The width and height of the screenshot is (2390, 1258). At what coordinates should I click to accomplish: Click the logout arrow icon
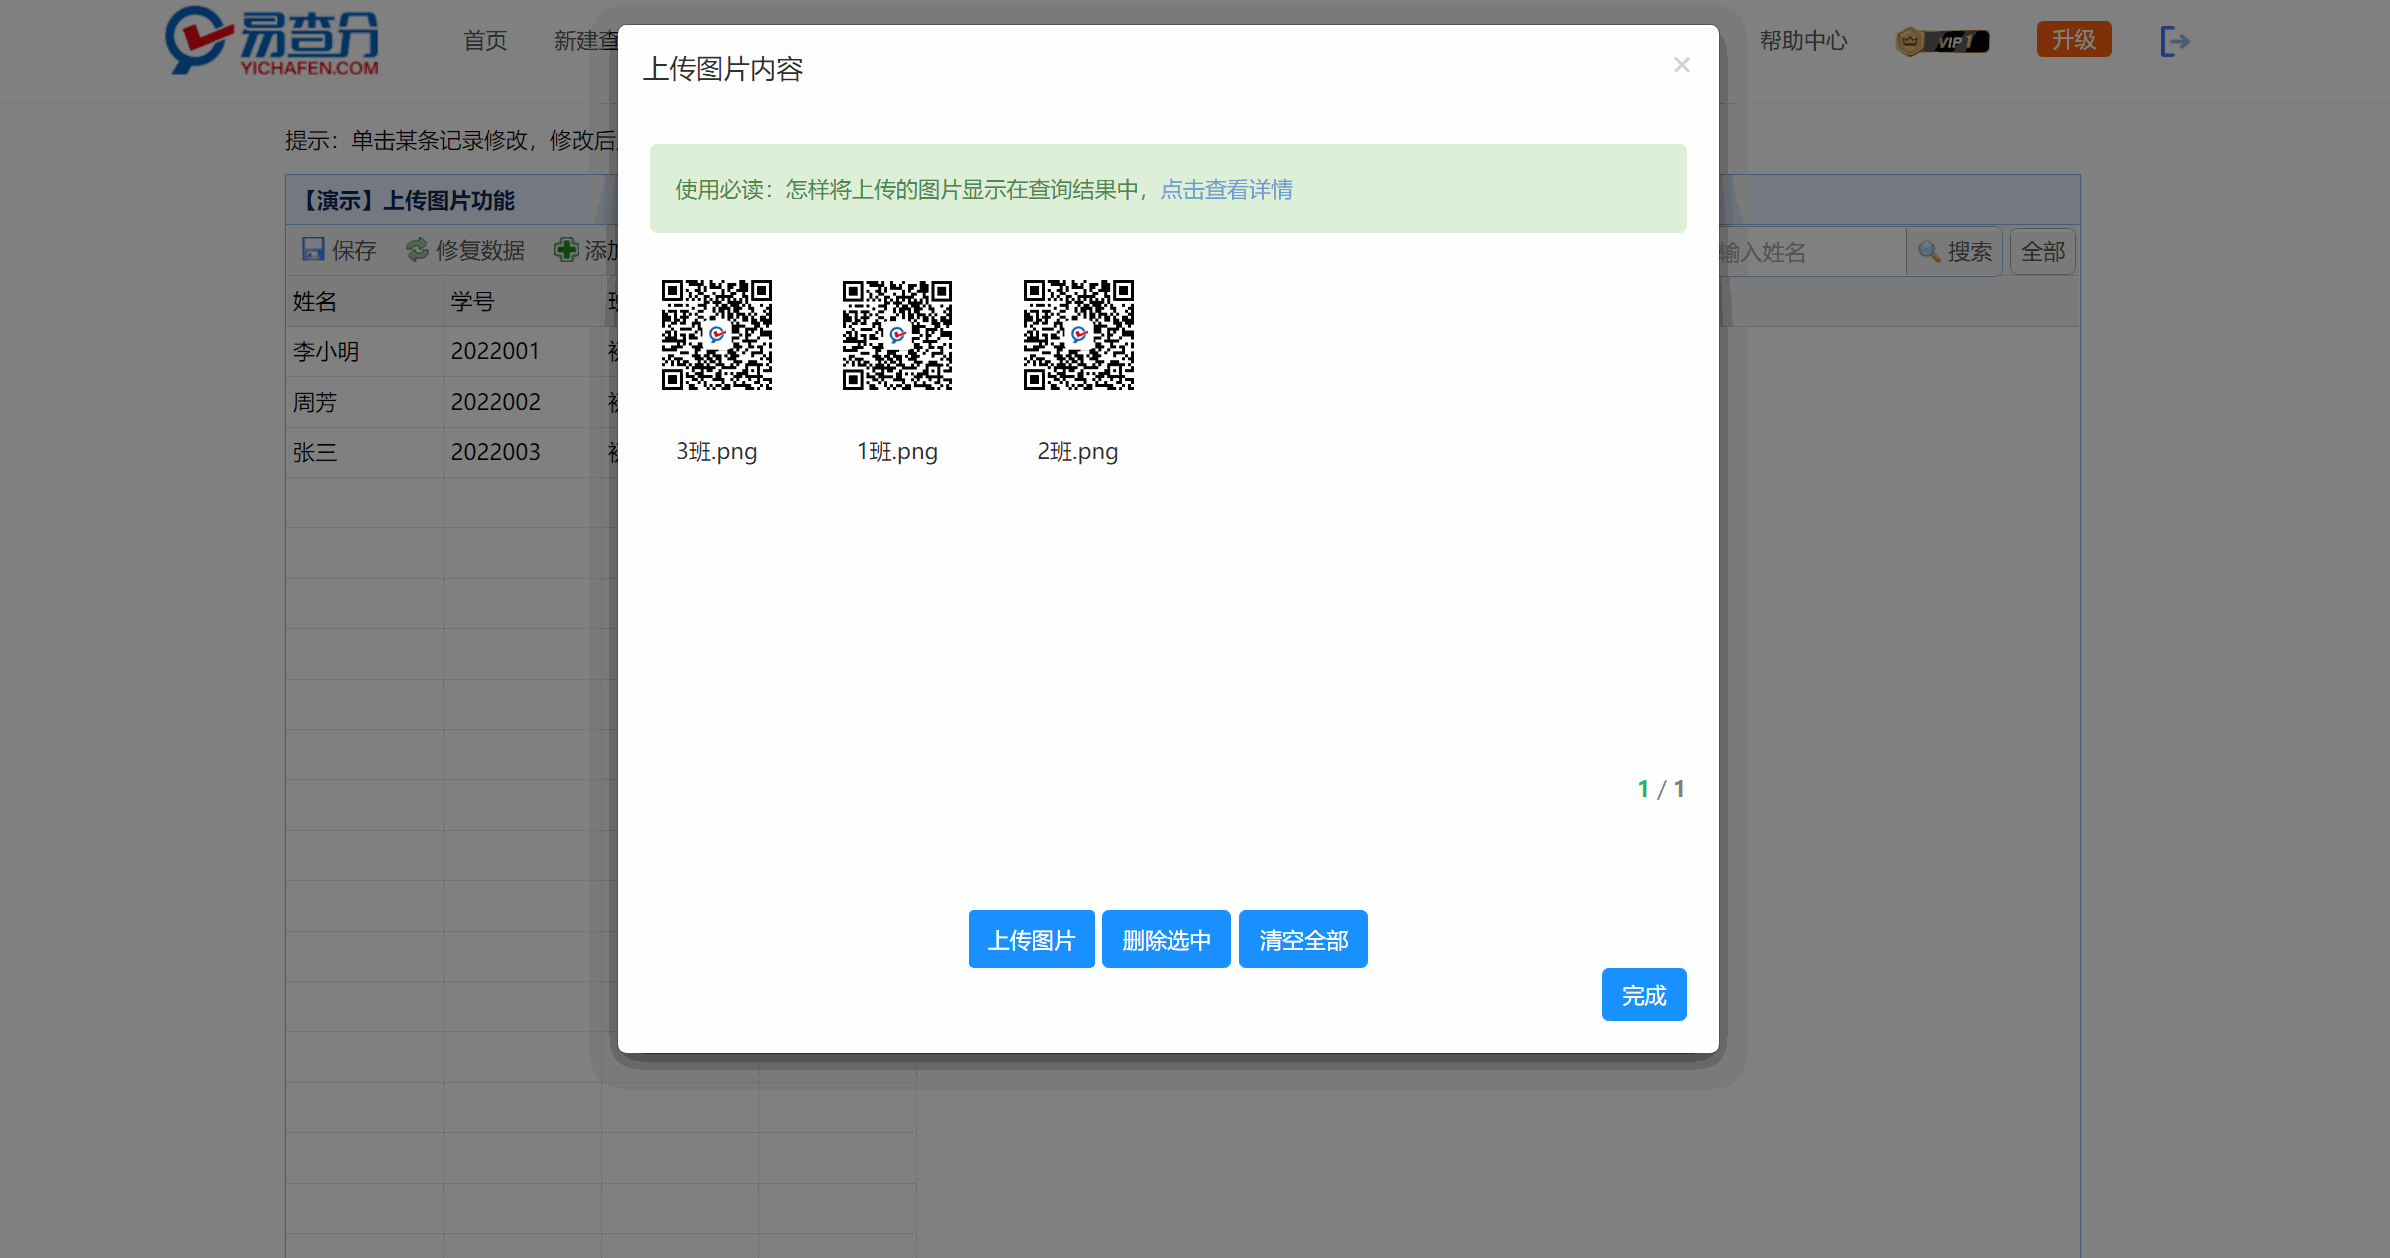coord(2174,41)
